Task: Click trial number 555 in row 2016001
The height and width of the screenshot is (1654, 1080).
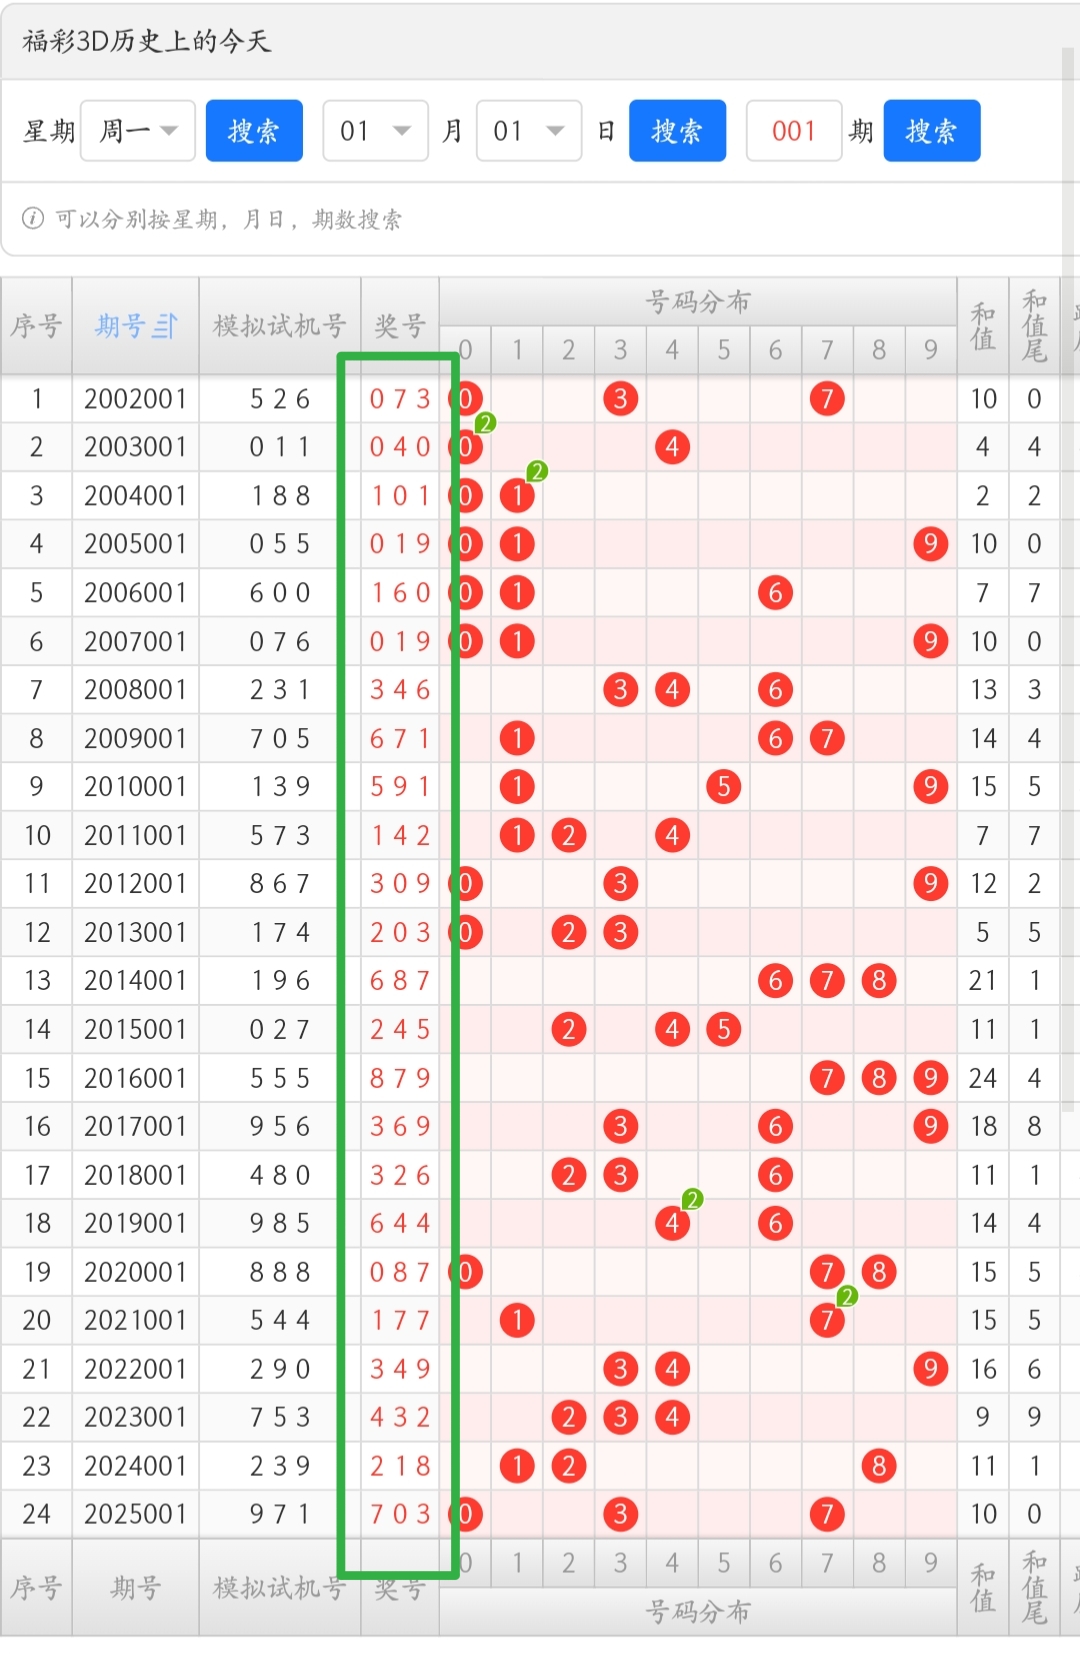Action: (280, 1078)
